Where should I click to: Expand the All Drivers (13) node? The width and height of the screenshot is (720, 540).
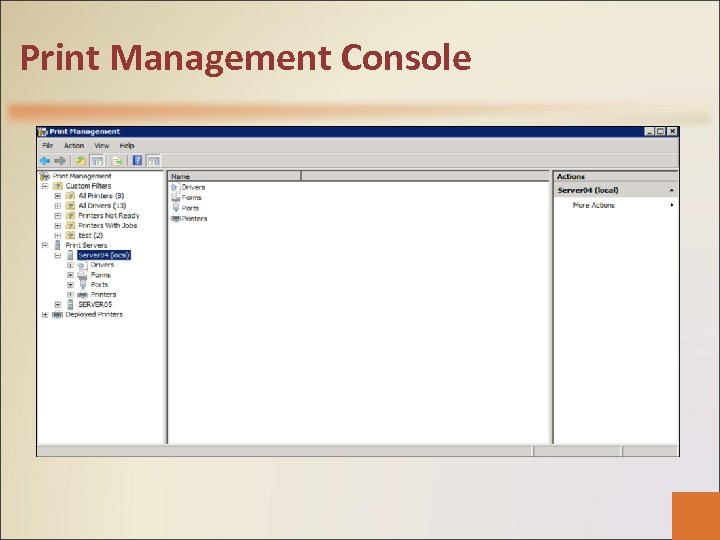click(x=58, y=206)
